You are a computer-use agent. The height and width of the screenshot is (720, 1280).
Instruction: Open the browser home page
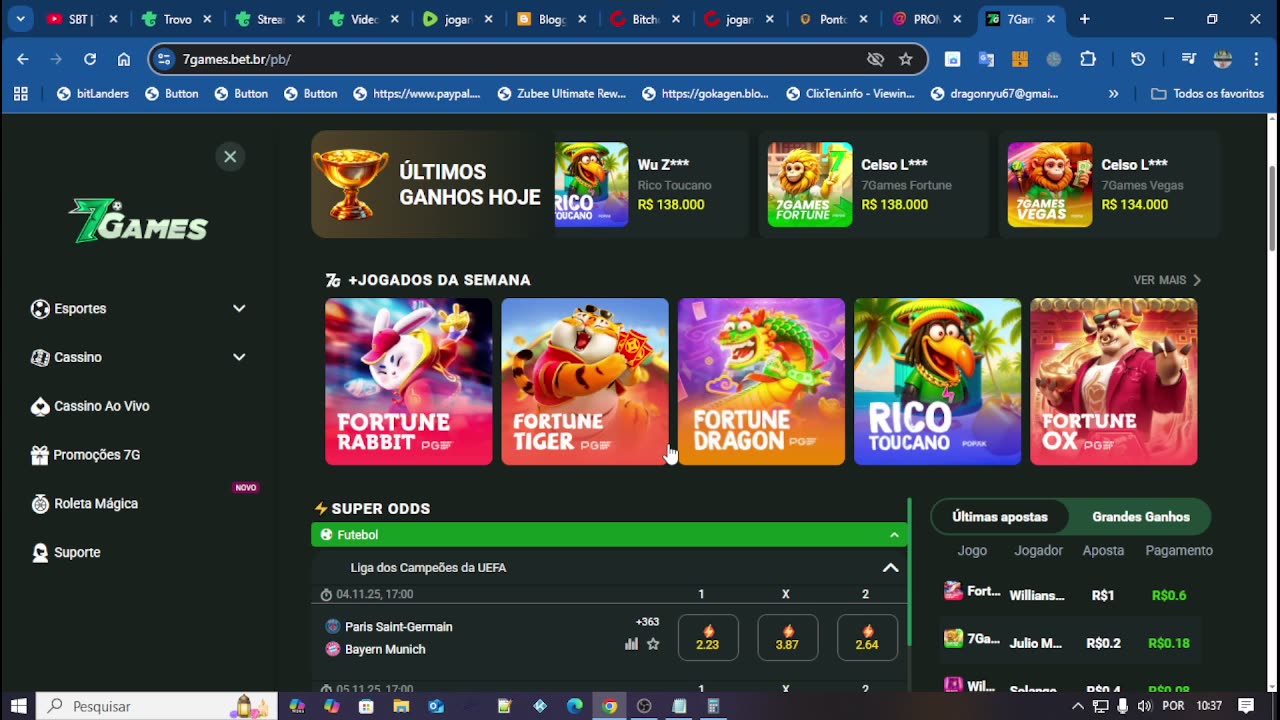point(124,59)
